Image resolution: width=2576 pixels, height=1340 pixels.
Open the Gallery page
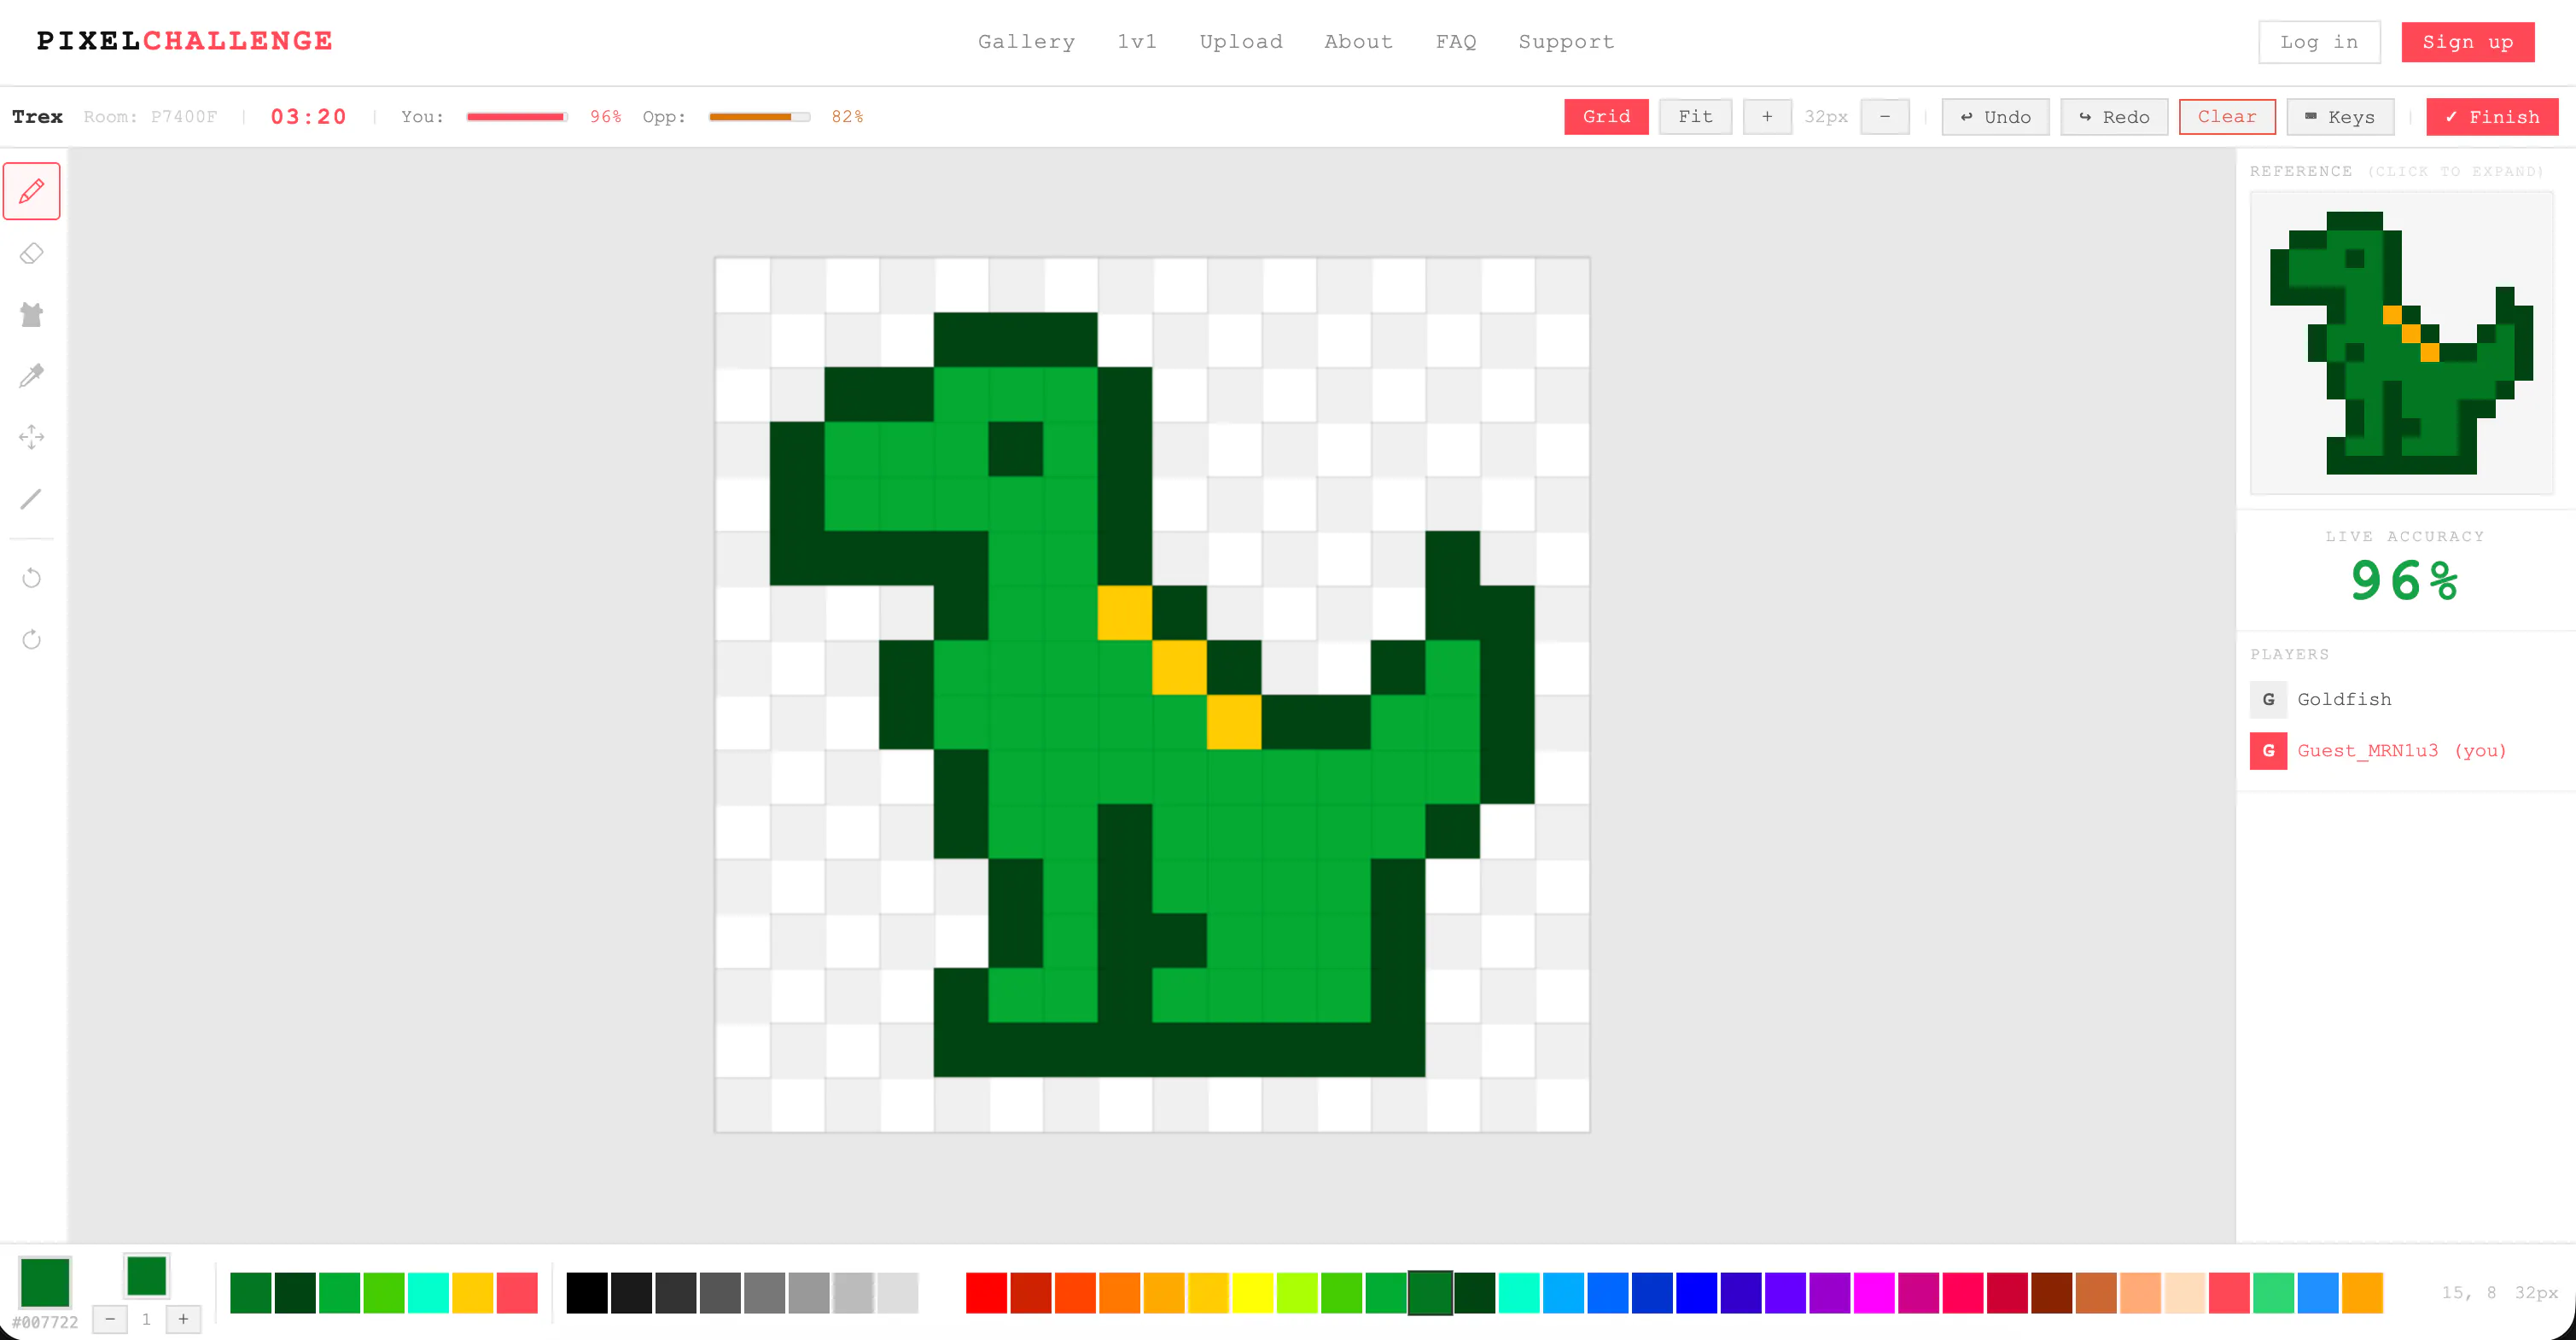tap(1026, 42)
